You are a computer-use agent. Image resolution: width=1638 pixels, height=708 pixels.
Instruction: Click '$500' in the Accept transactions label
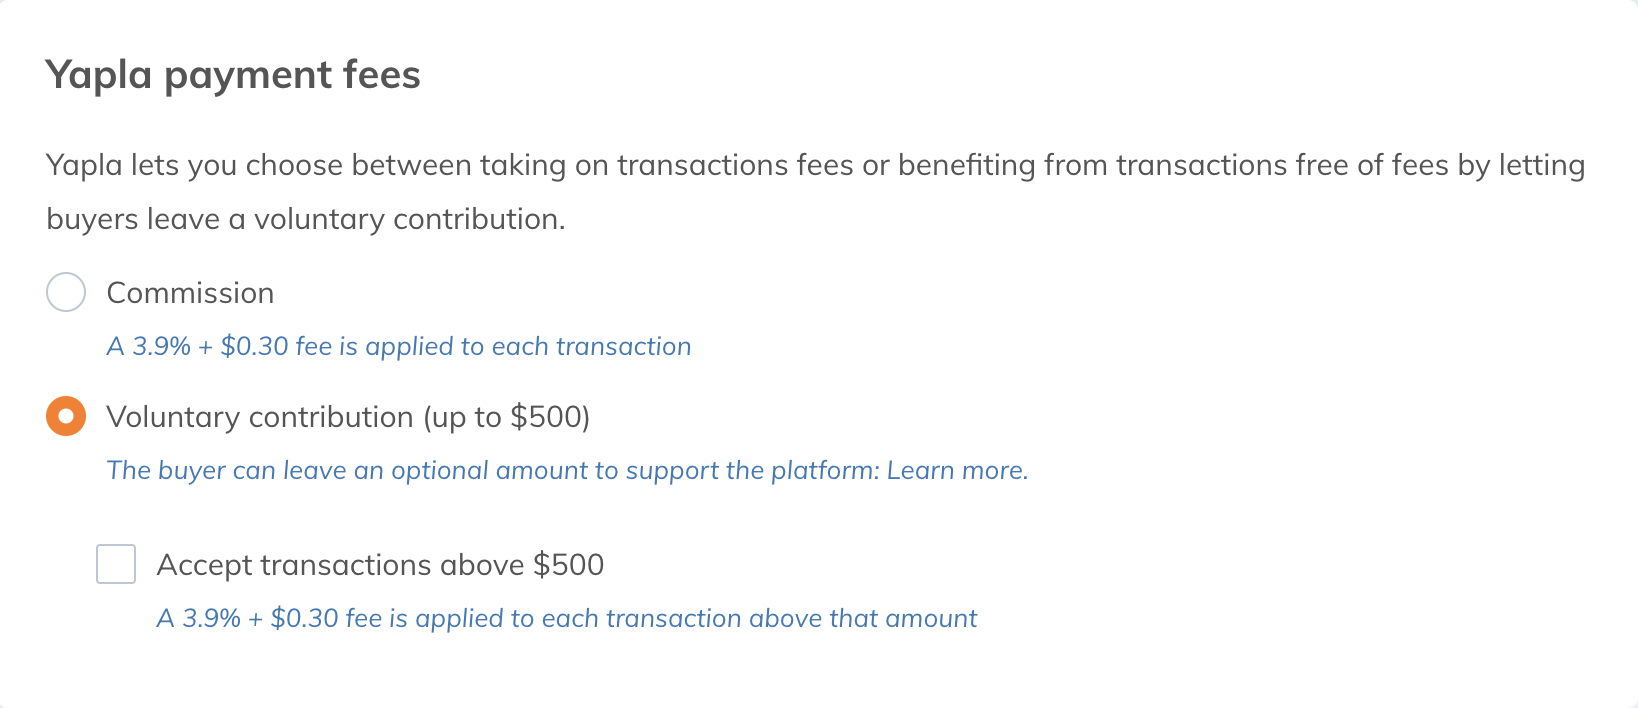tap(568, 565)
